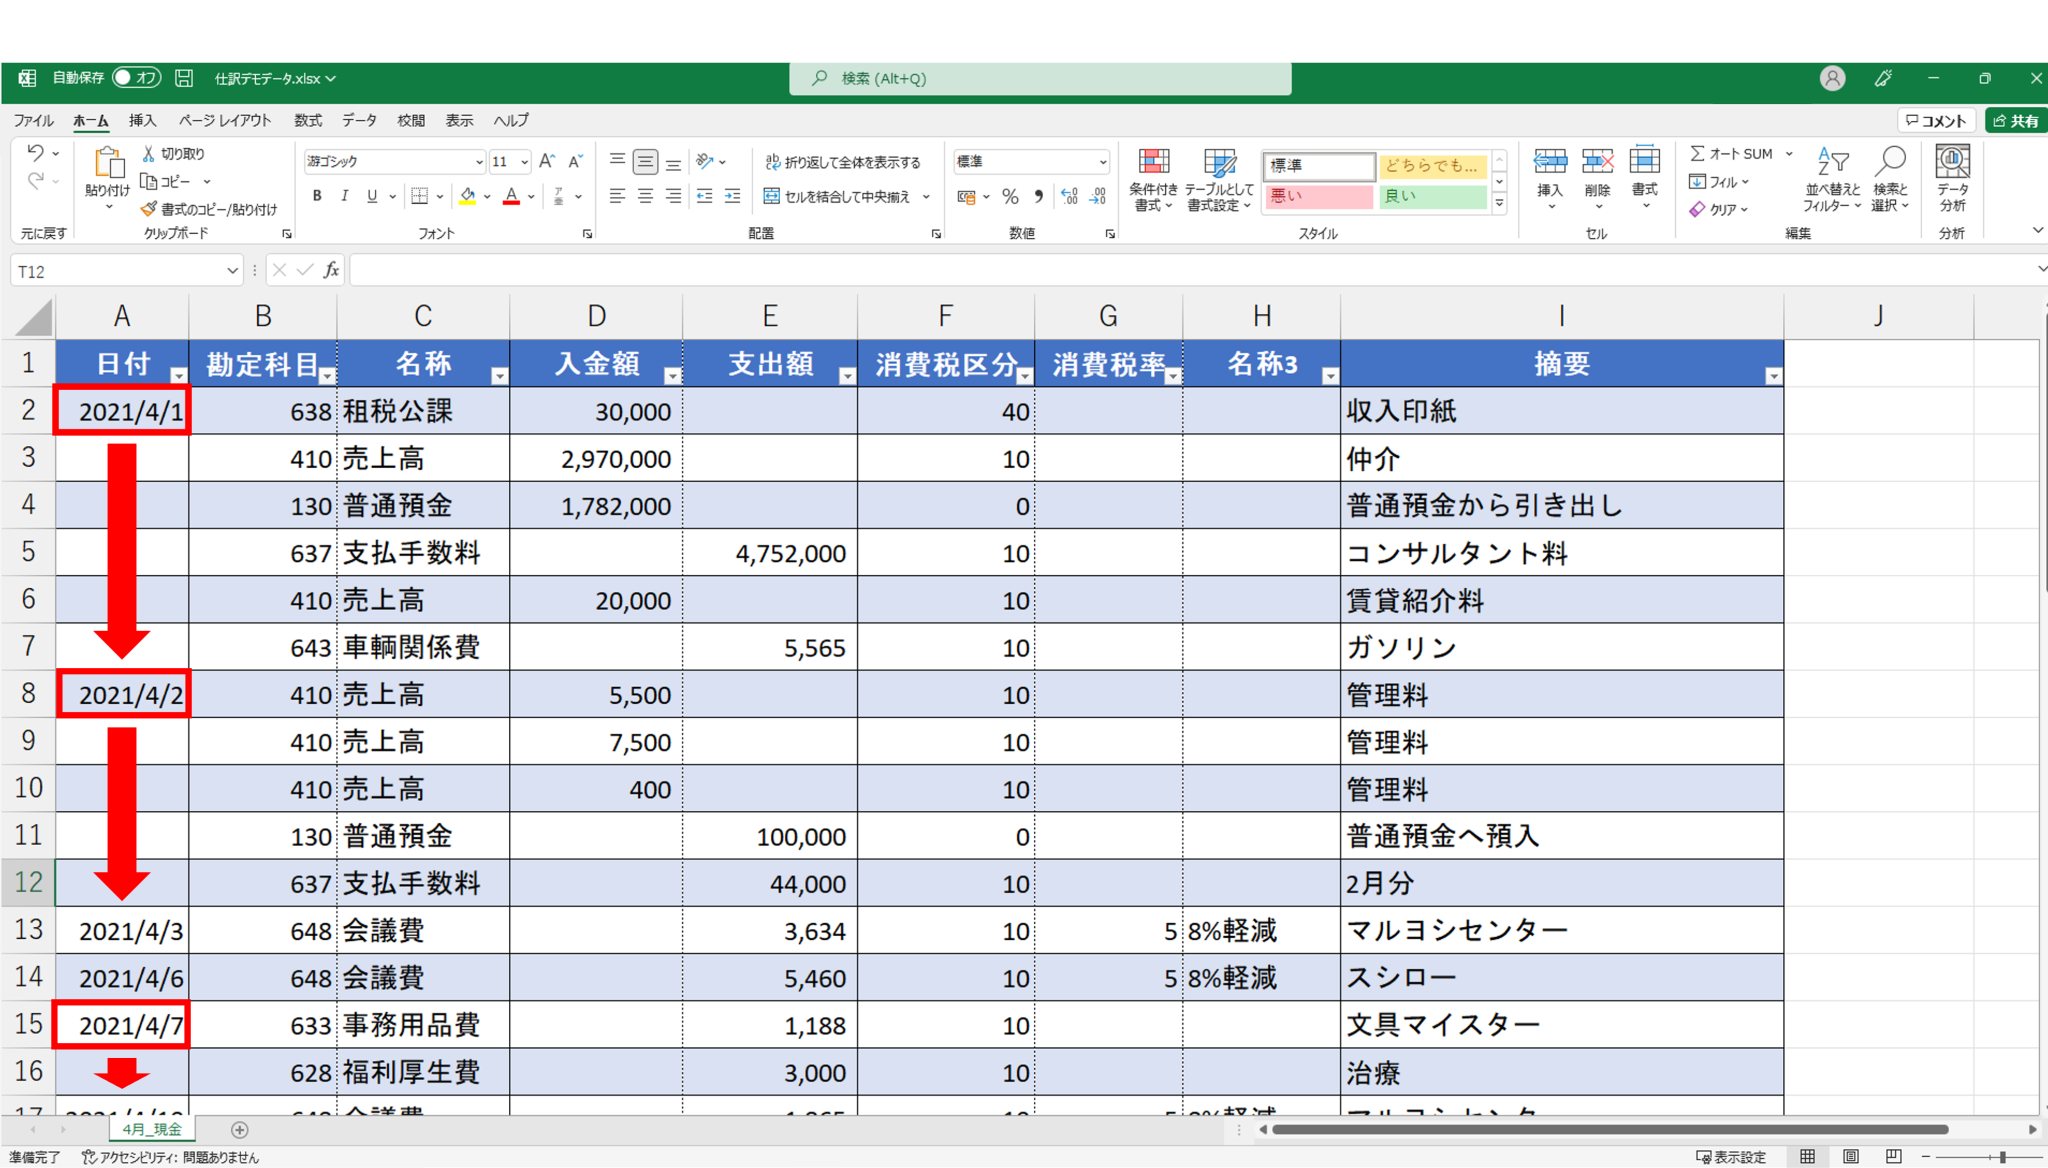Open the filter dropdown for 勘定科目 column
Image resolution: width=2048 pixels, height=1168 pixels.
click(327, 376)
